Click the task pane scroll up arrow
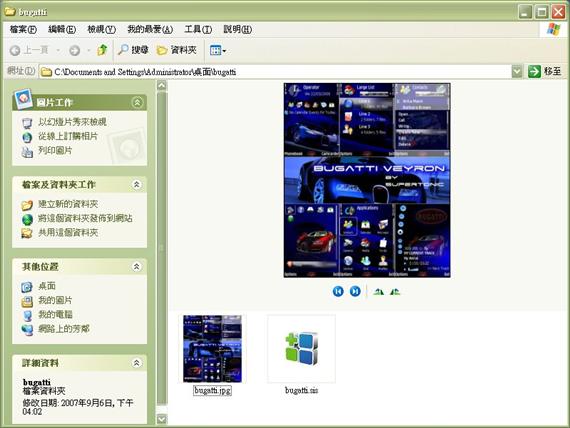The width and height of the screenshot is (570, 428). click(162, 86)
